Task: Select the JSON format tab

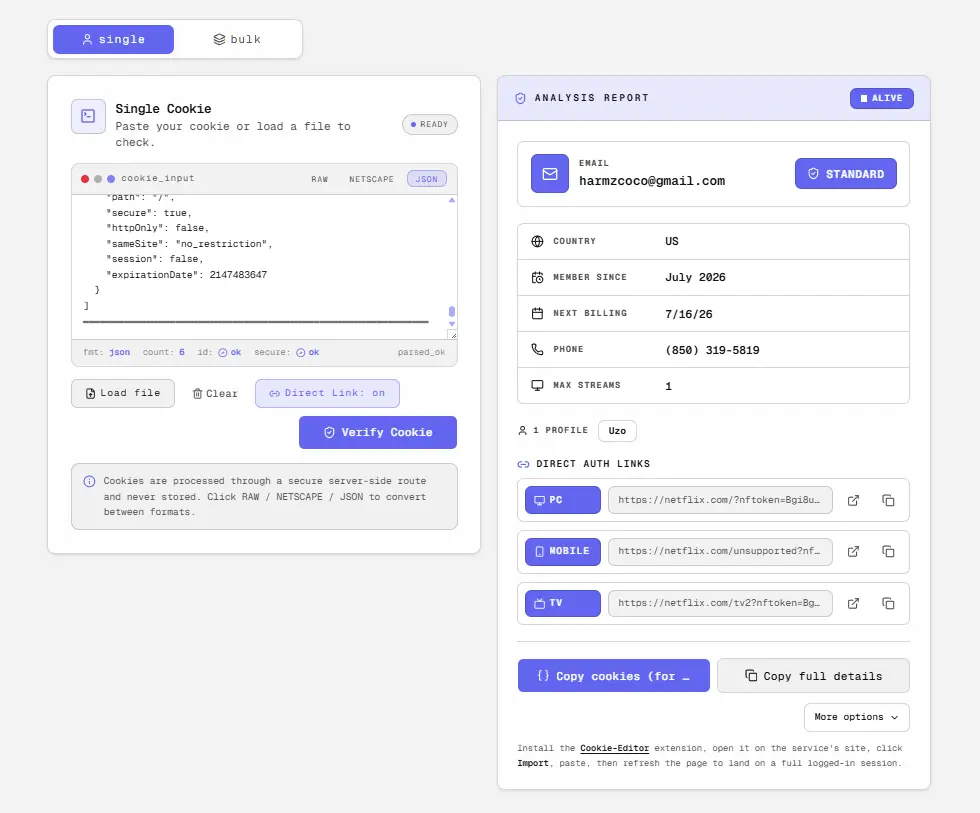Action: pyautogui.click(x=427, y=179)
